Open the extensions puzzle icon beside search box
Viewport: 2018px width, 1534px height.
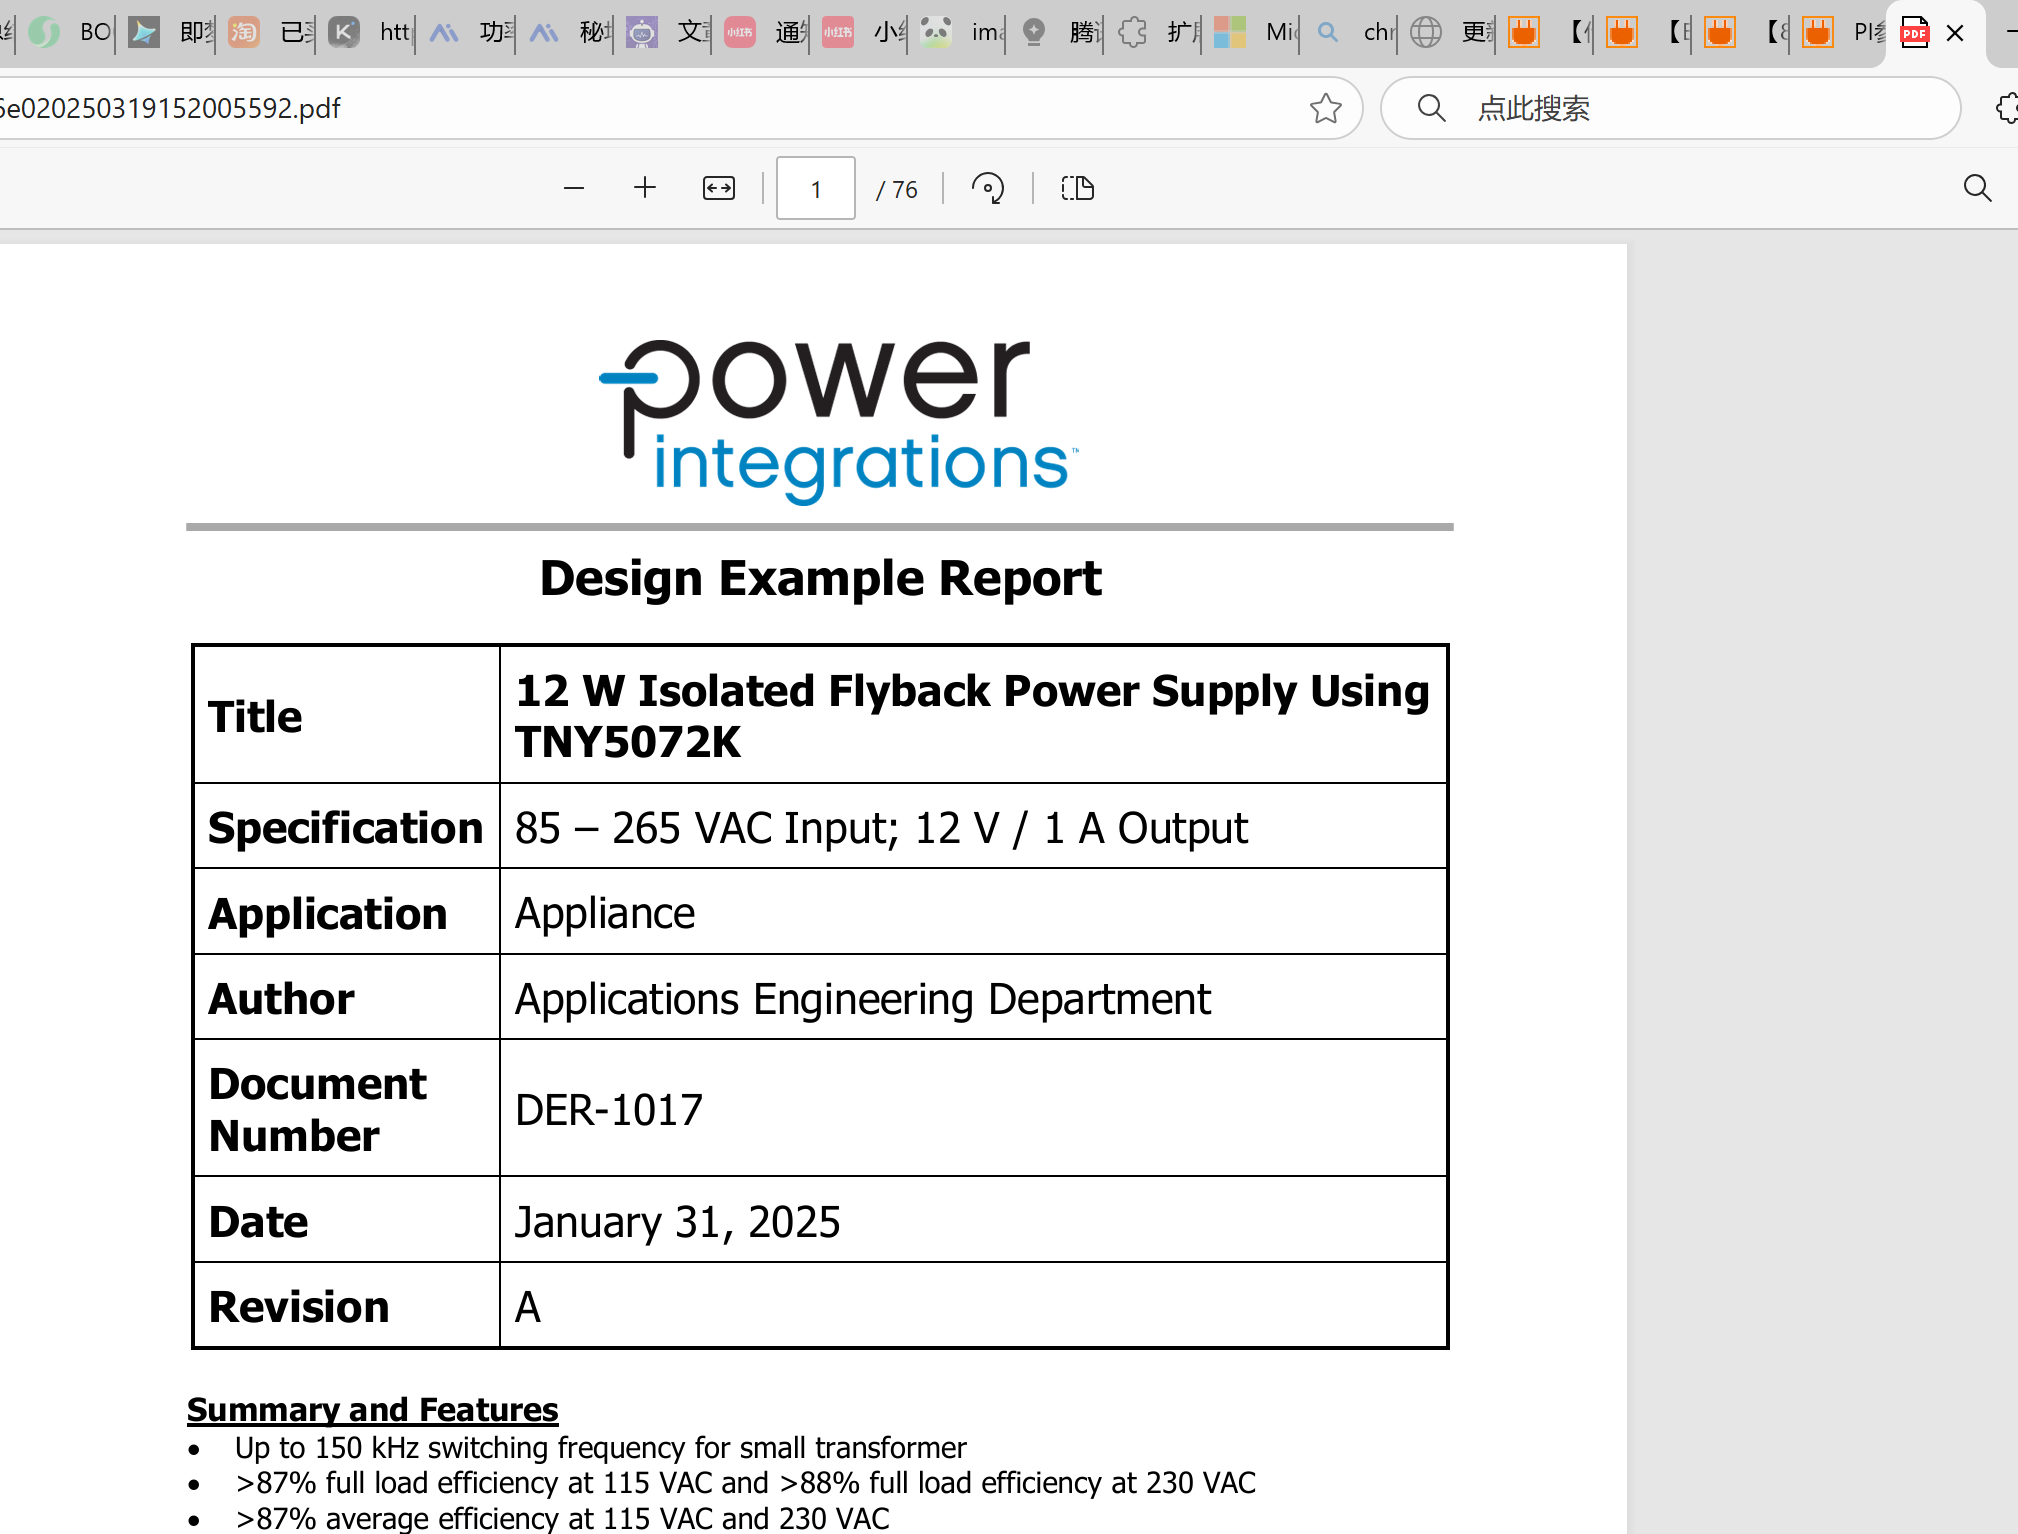click(x=2006, y=108)
